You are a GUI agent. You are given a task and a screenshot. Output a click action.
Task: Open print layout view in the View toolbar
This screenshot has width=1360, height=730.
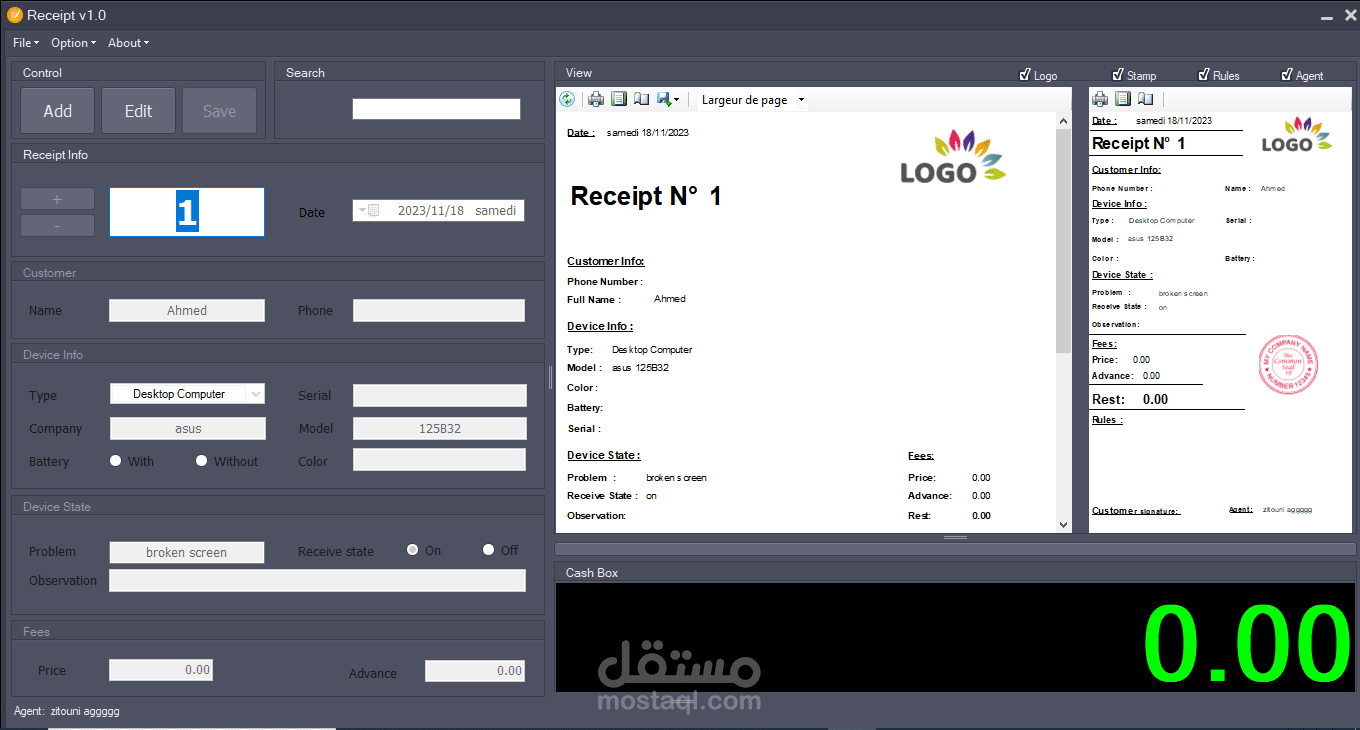tap(619, 99)
